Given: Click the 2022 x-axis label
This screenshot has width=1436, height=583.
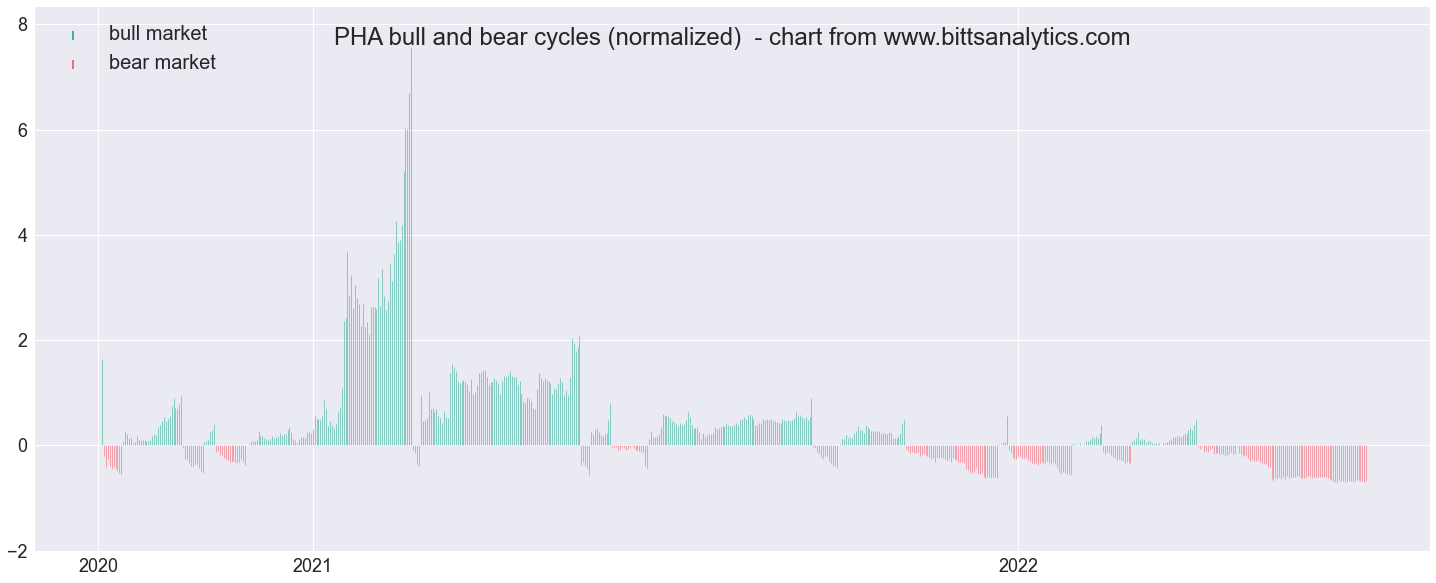Looking at the screenshot, I should pos(1018,566).
